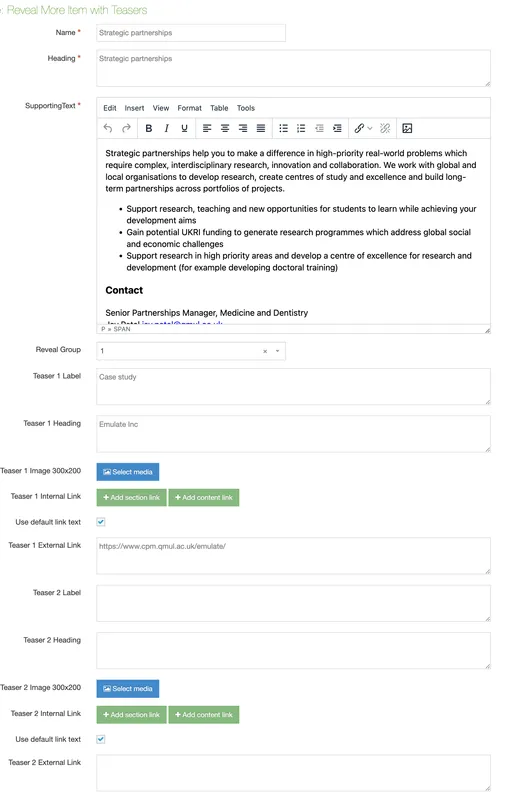Viewport: 506px width, 800px height.
Task: Clear the Reveal Group selection
Action: [265, 351]
